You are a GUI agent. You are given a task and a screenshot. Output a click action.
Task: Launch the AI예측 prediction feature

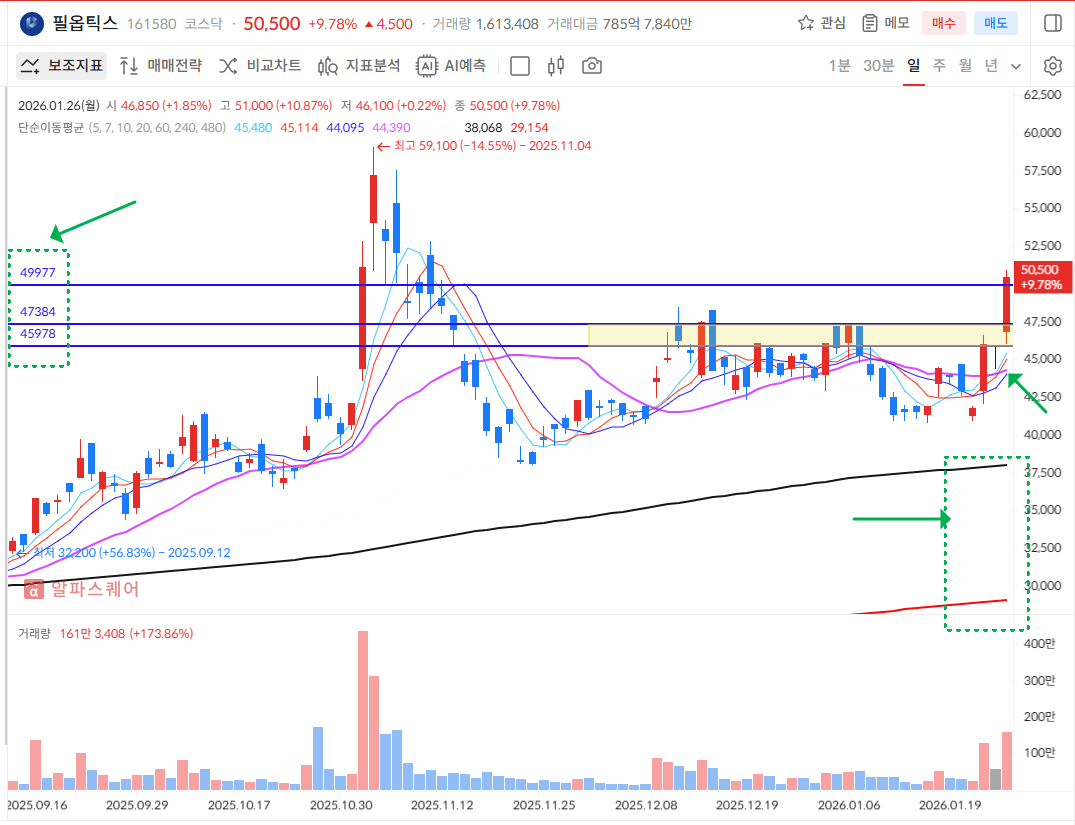click(452, 66)
